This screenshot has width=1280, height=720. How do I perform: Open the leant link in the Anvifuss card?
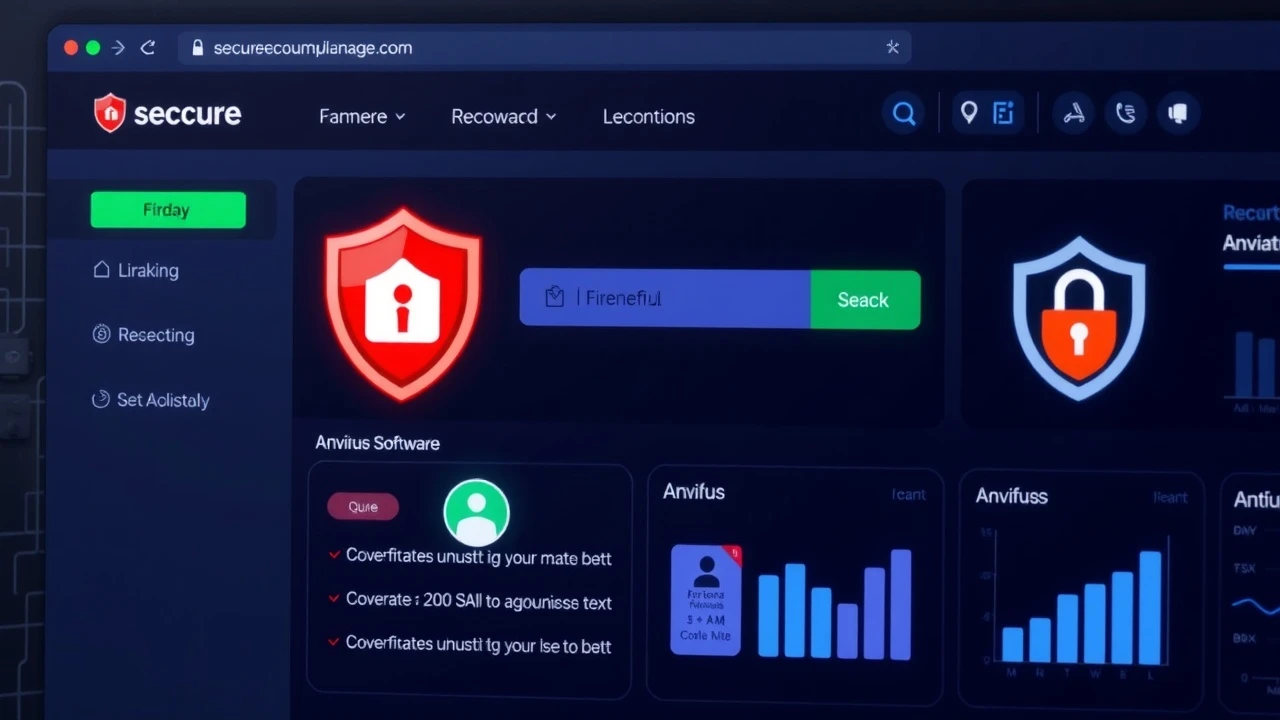click(x=1170, y=497)
